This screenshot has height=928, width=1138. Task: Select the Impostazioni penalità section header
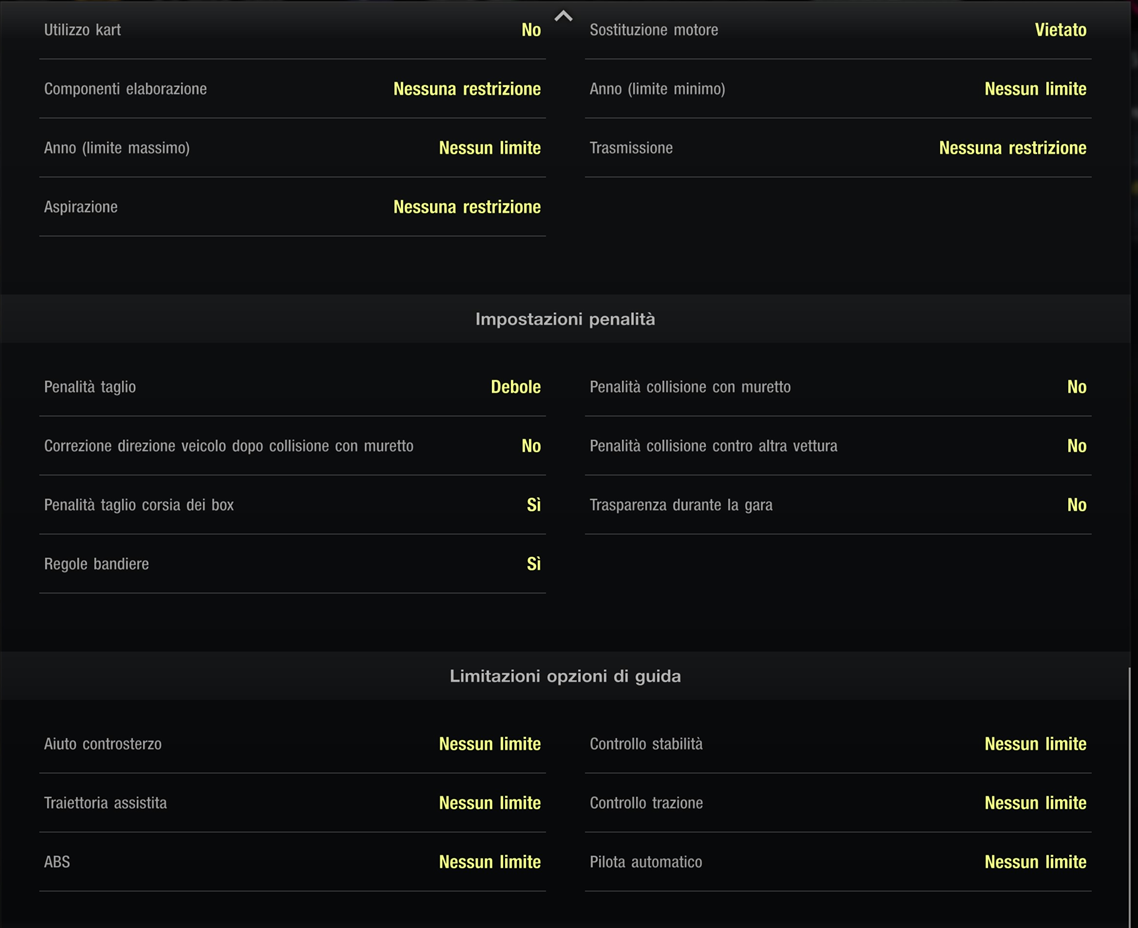click(565, 319)
